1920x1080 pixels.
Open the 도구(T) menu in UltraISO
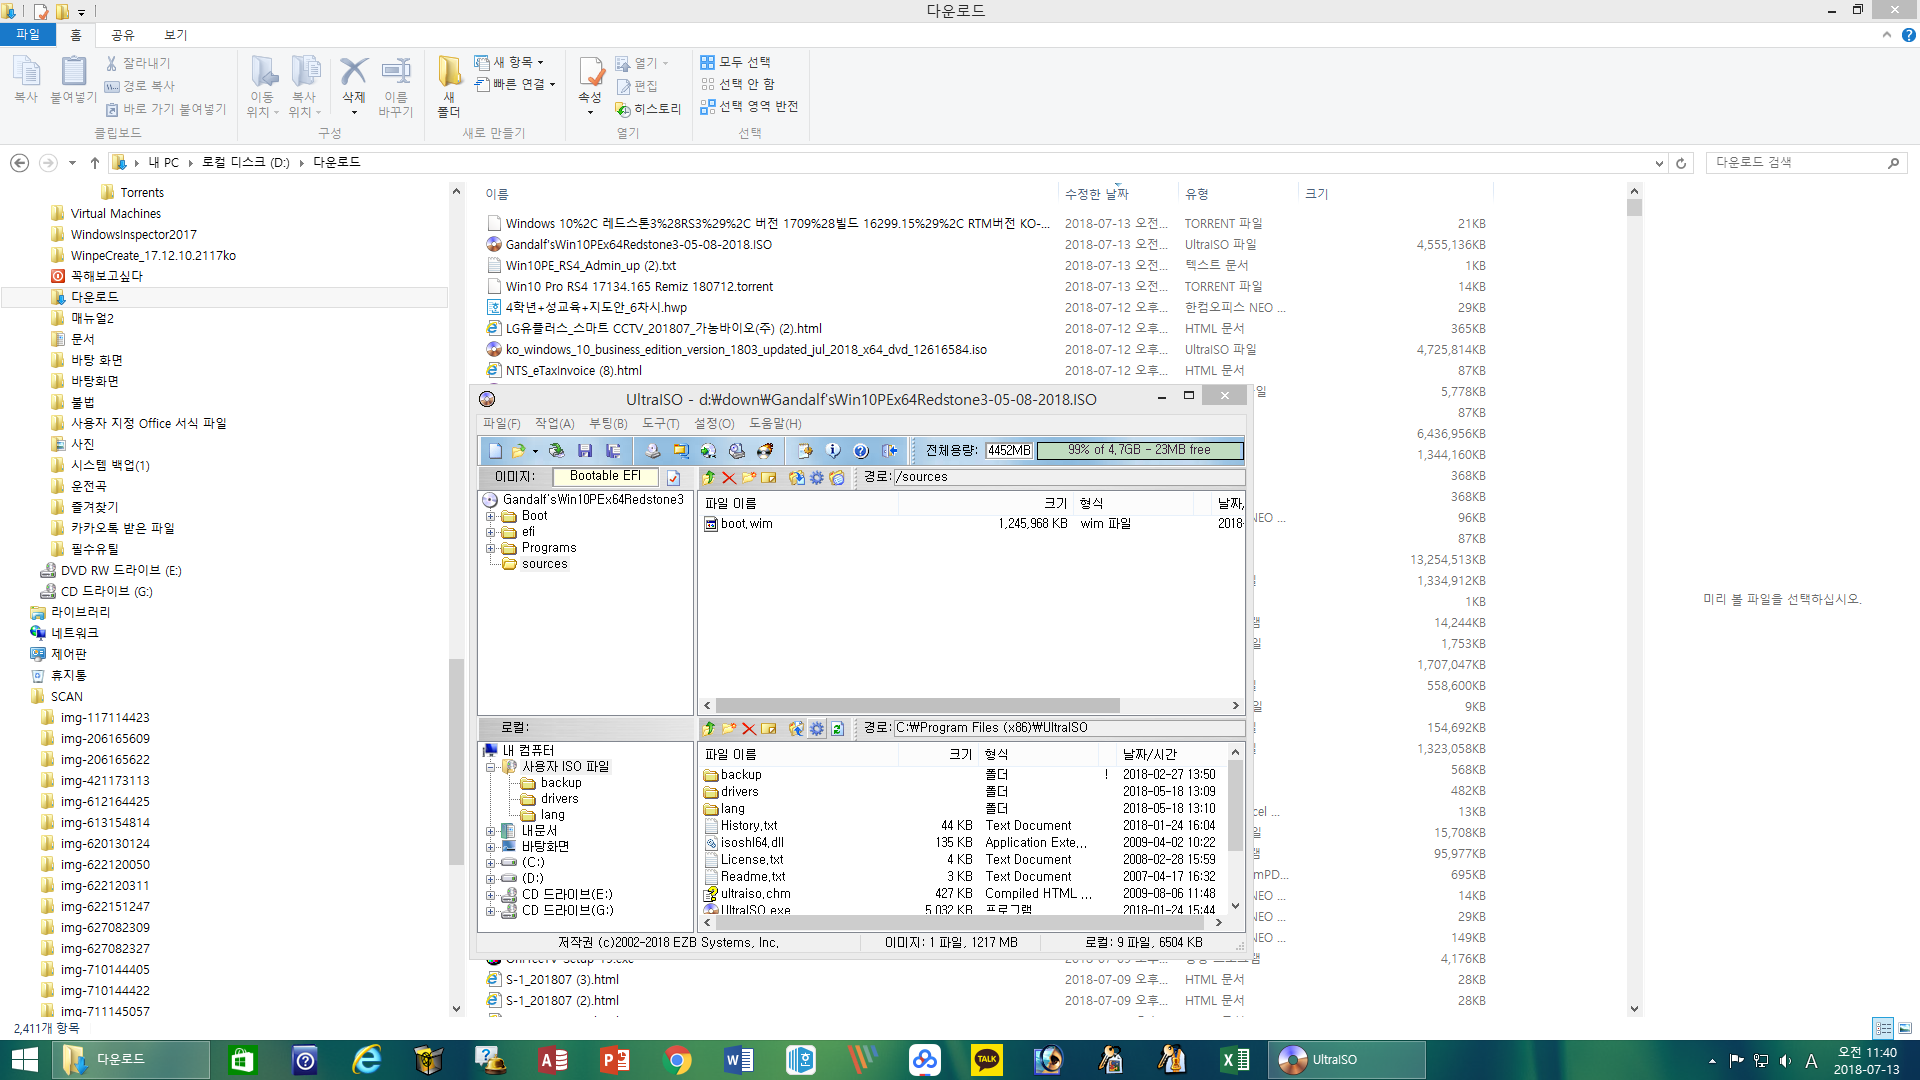[x=660, y=424]
